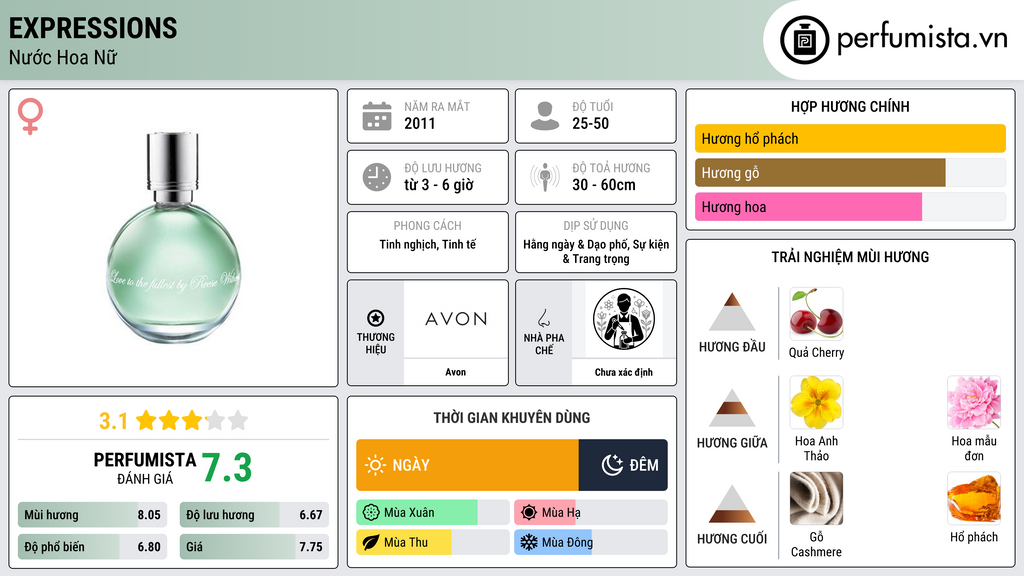
Task: Click the dark Đêm usage bar
Action: (623, 465)
